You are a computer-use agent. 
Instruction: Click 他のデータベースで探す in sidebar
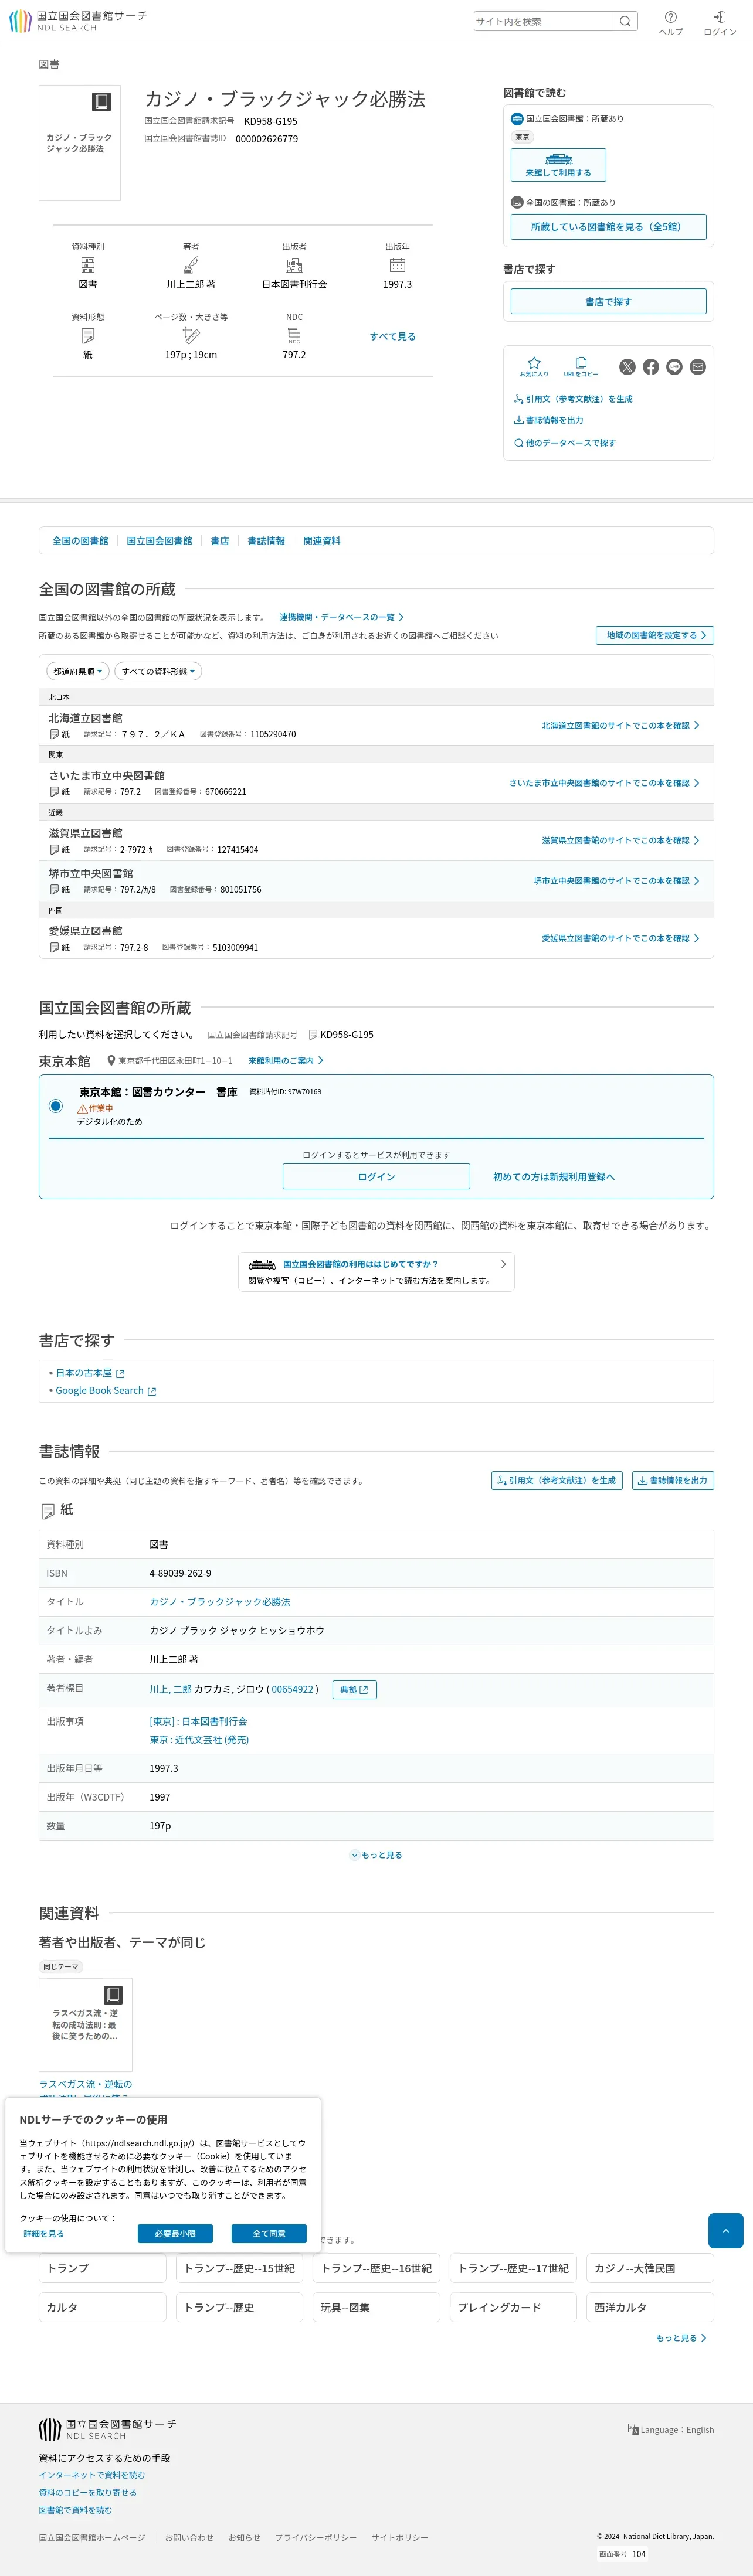point(565,443)
